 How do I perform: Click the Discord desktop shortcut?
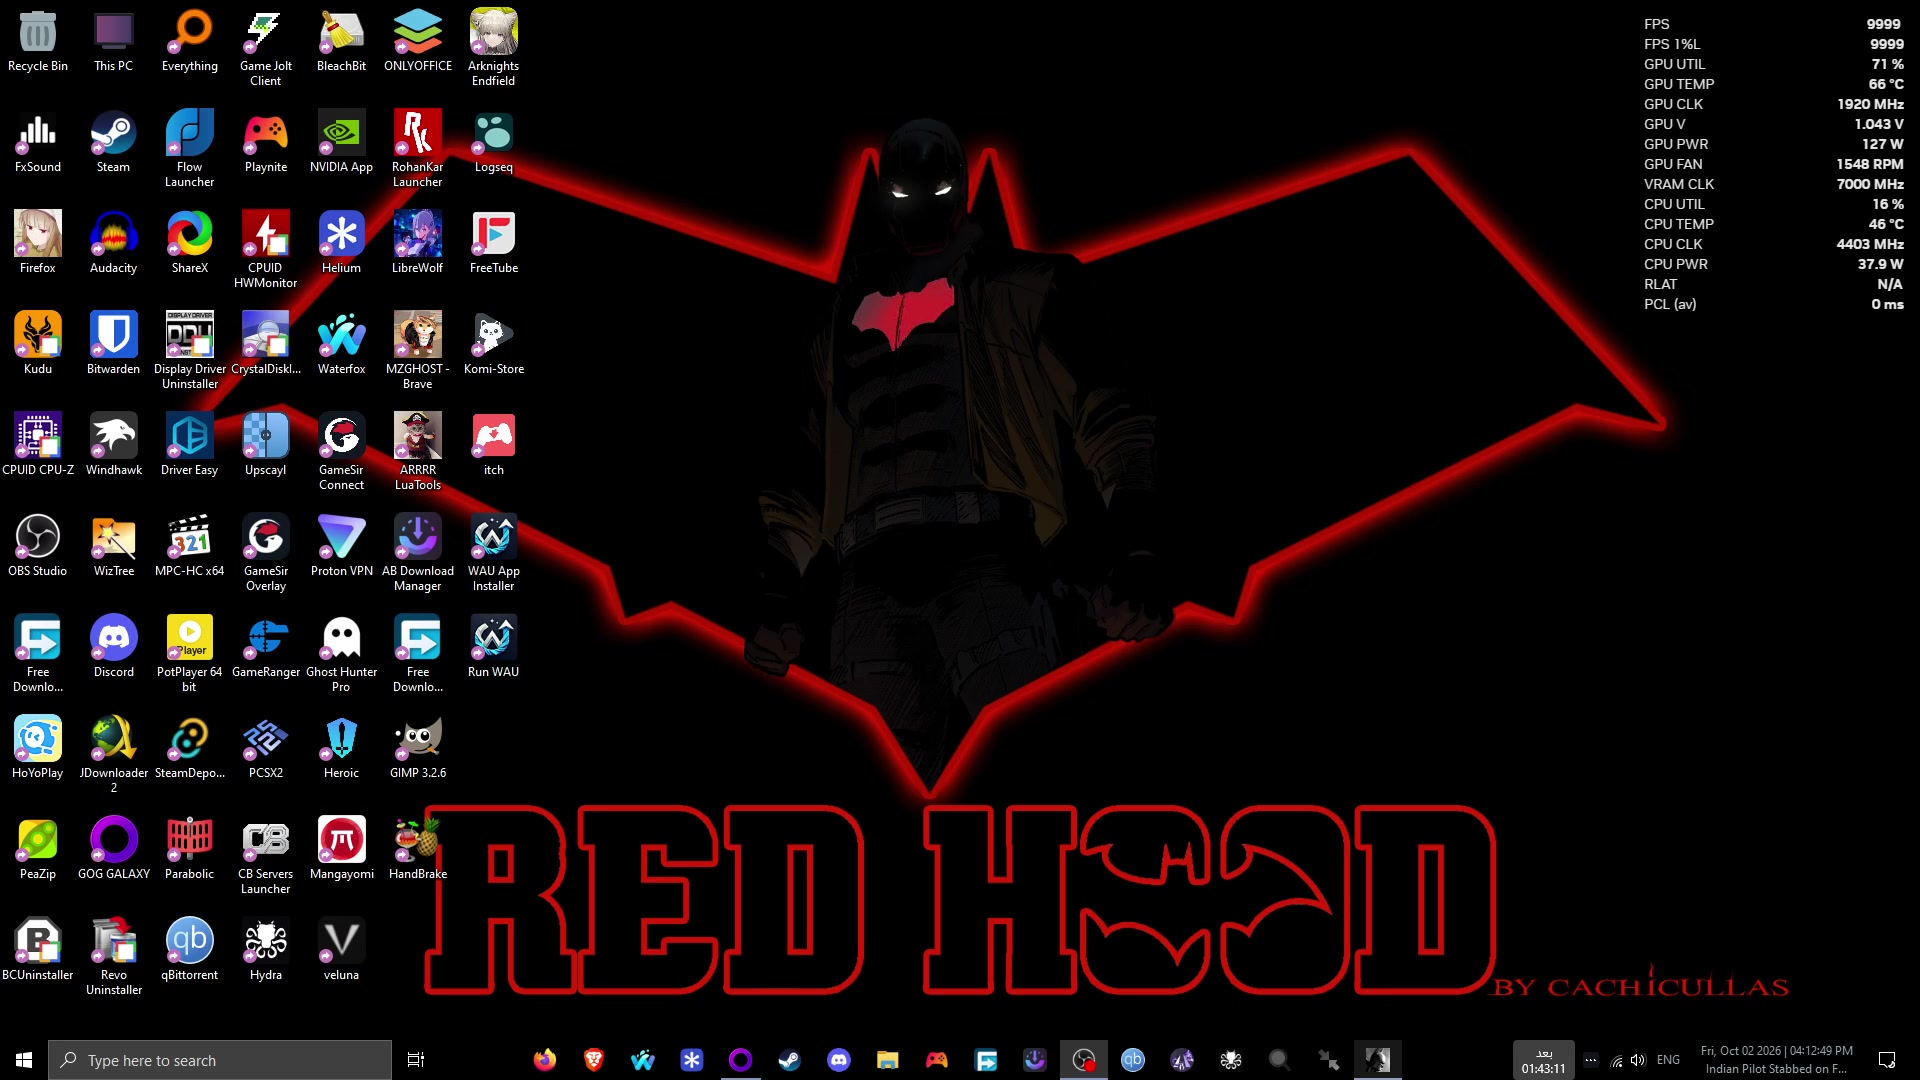(113, 647)
